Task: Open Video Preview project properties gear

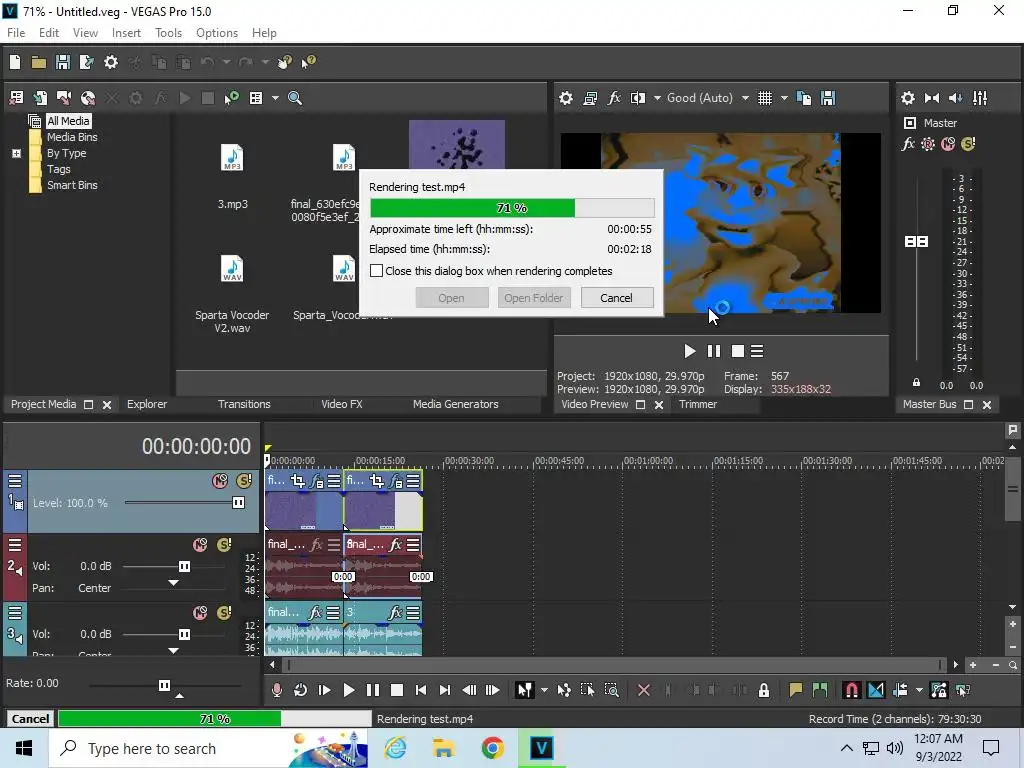Action: (x=566, y=98)
